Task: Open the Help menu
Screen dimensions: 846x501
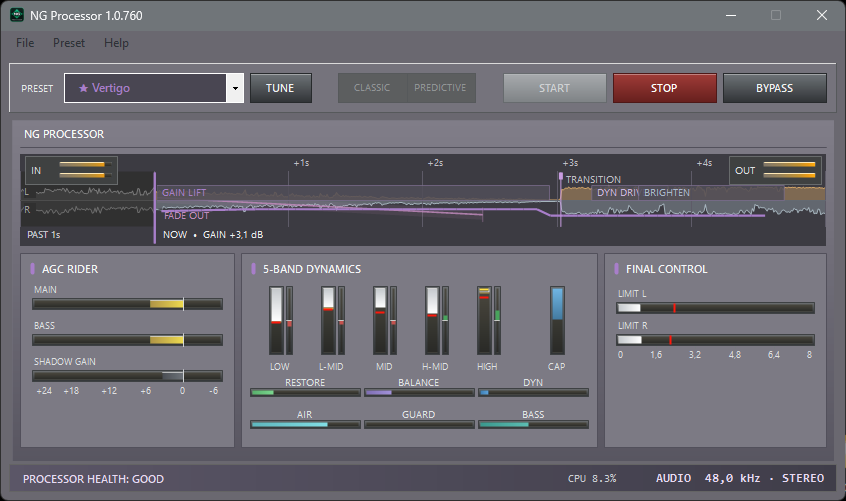Action: [116, 43]
